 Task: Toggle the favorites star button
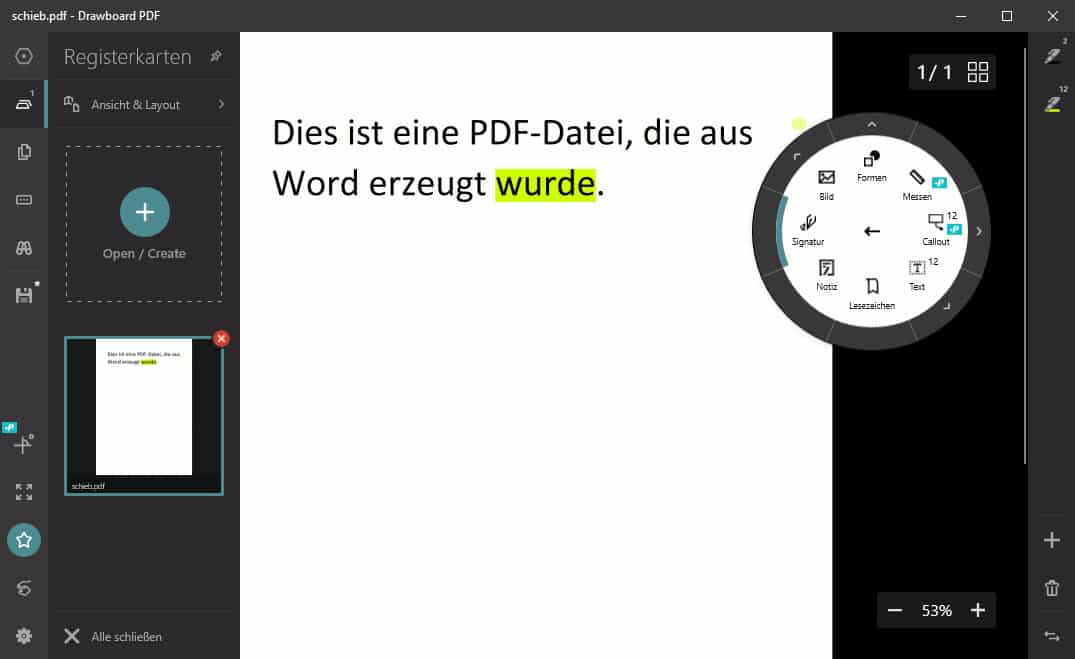pyautogui.click(x=24, y=540)
